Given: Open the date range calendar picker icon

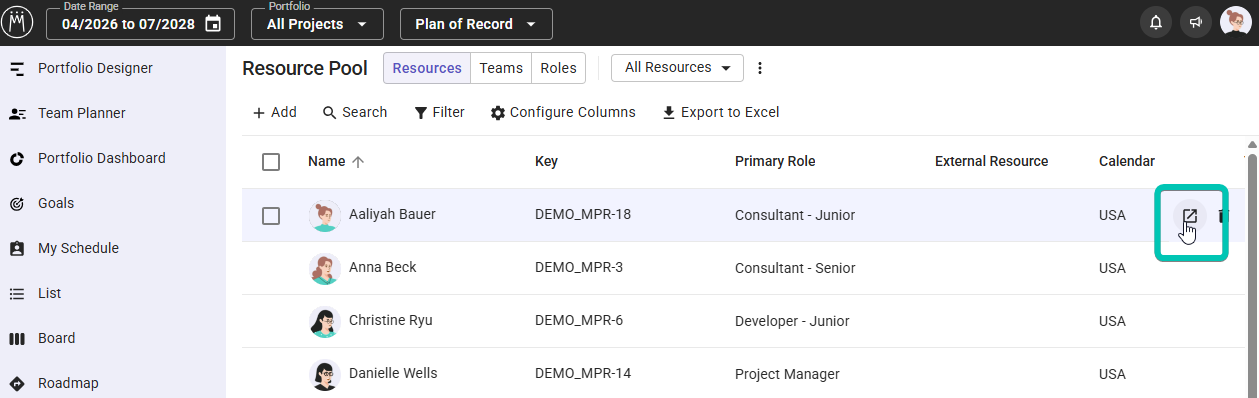Looking at the screenshot, I should click(213, 24).
